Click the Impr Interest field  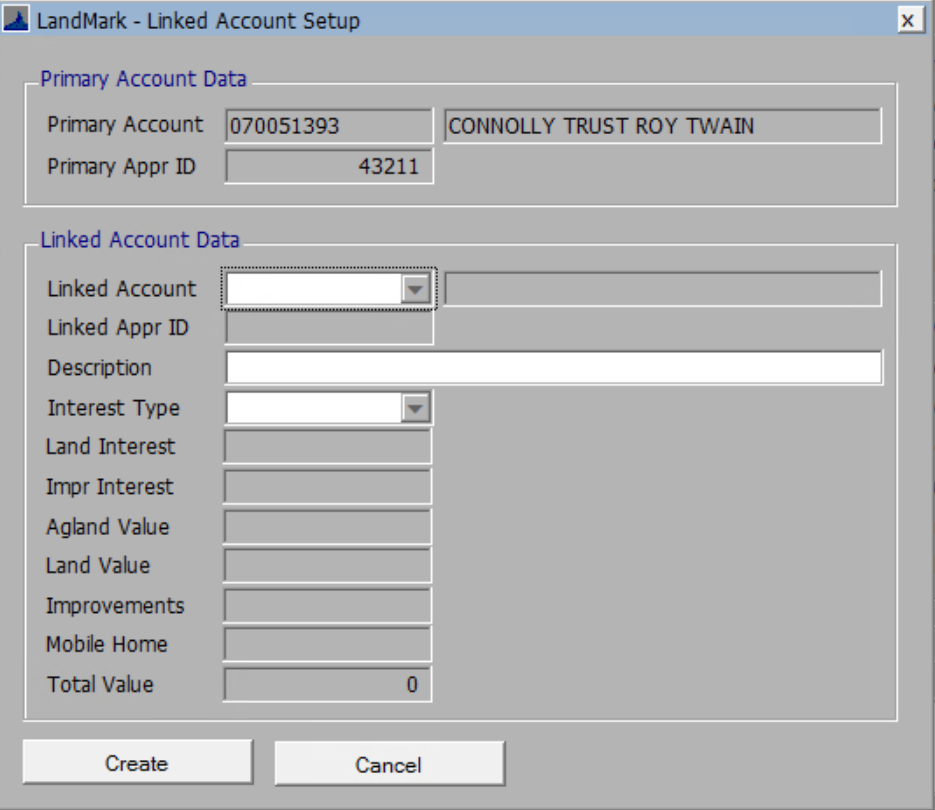point(330,487)
